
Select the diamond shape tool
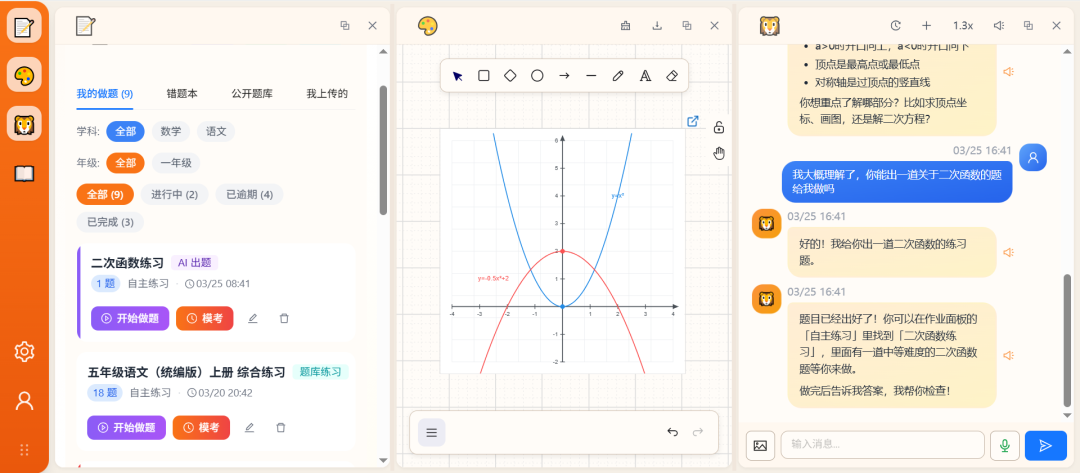[510, 76]
